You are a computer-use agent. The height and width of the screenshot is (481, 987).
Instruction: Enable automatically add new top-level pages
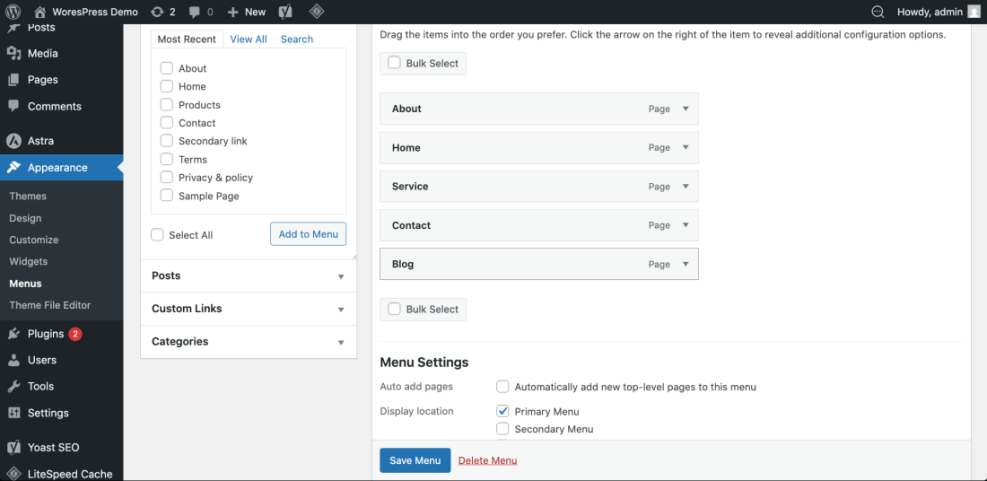[502, 387]
